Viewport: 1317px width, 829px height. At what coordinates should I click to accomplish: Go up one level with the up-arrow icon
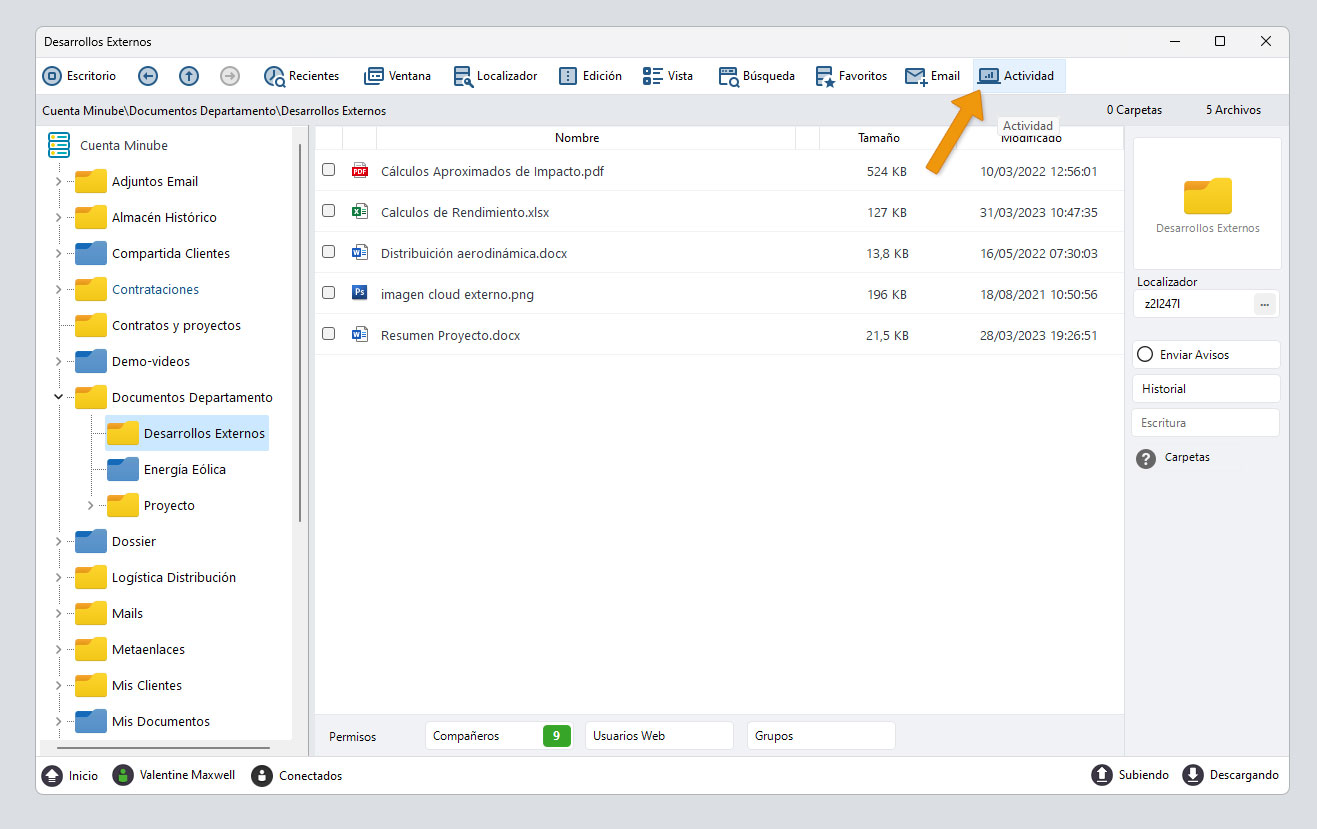coord(189,76)
